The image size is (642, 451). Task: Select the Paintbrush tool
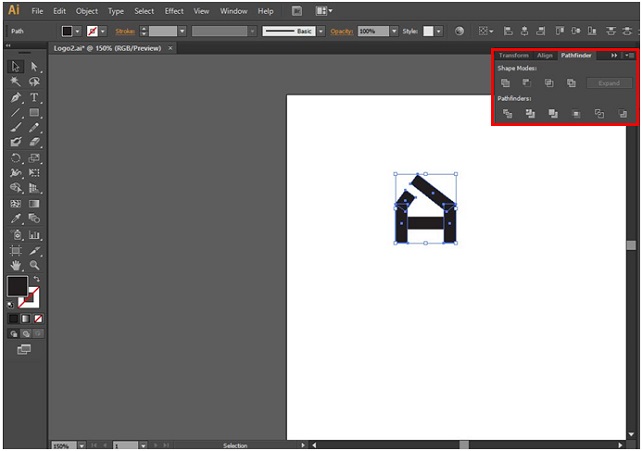[16, 128]
